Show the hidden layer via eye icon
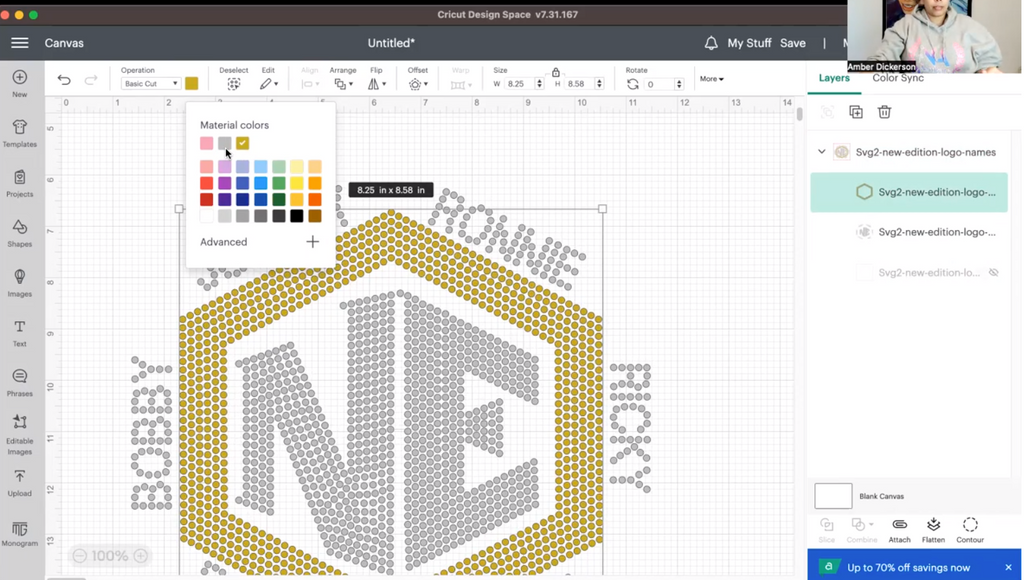Image resolution: width=1024 pixels, height=580 pixels. [993, 272]
